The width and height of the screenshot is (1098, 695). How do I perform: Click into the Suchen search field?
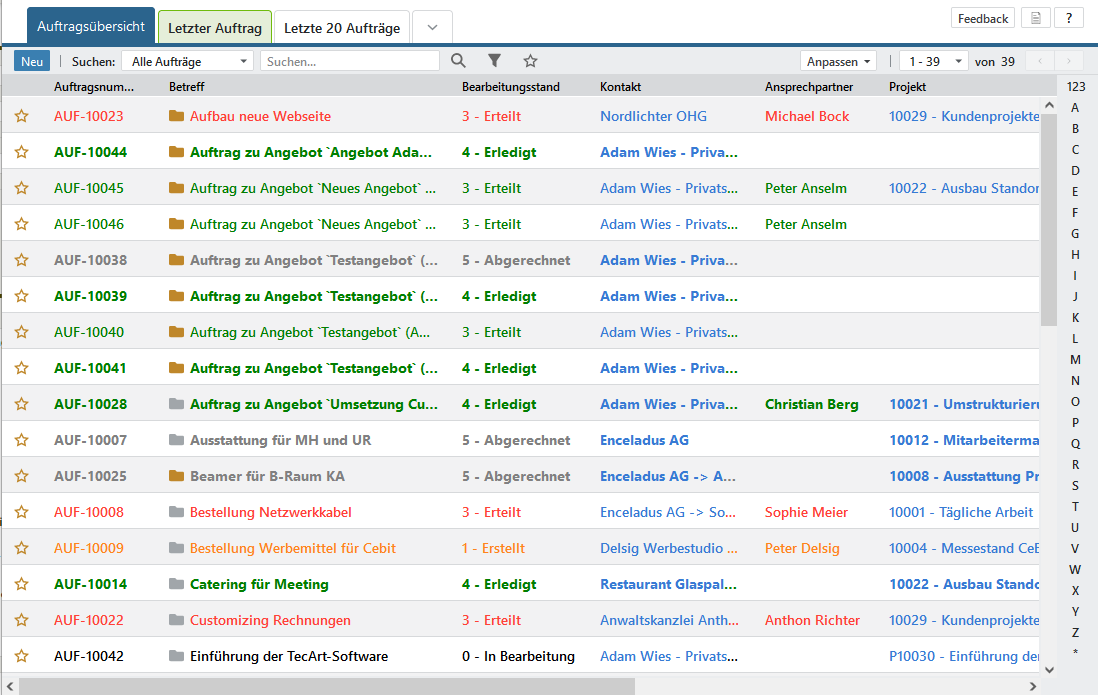click(349, 61)
